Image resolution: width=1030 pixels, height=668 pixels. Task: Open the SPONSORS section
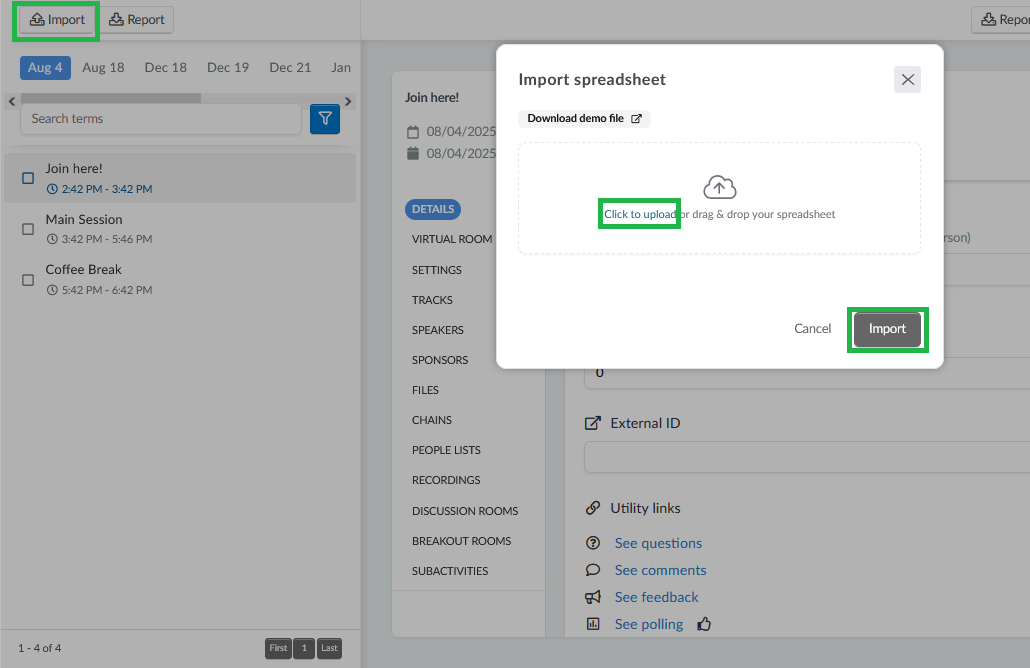tap(440, 360)
